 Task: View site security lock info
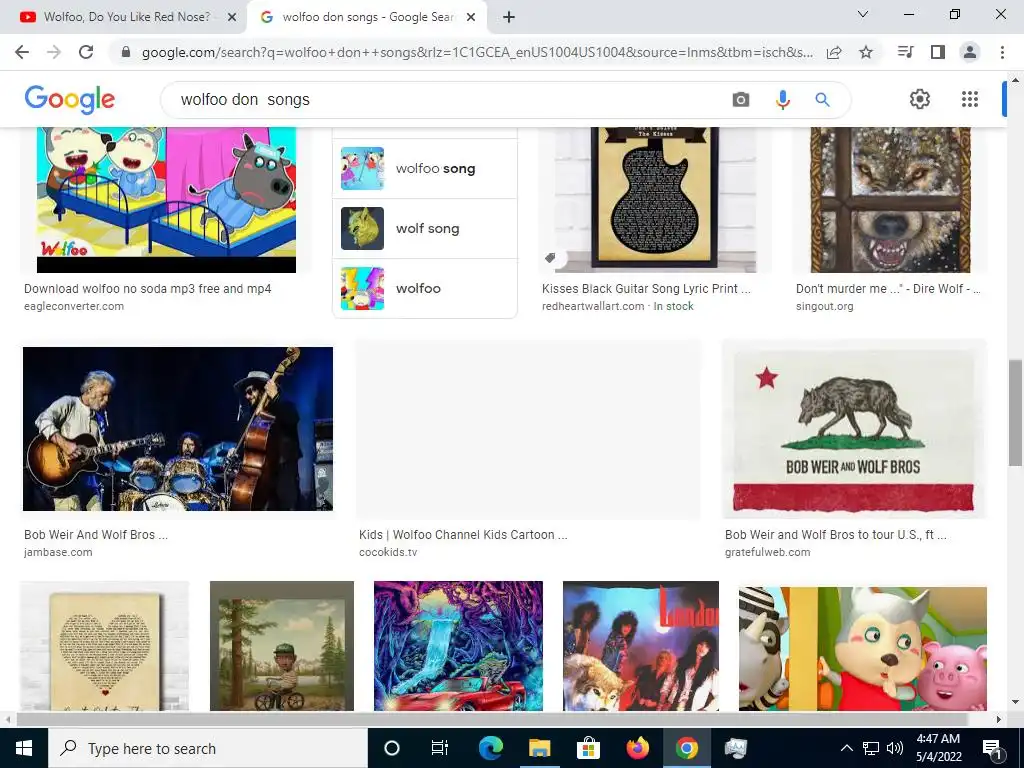126,52
